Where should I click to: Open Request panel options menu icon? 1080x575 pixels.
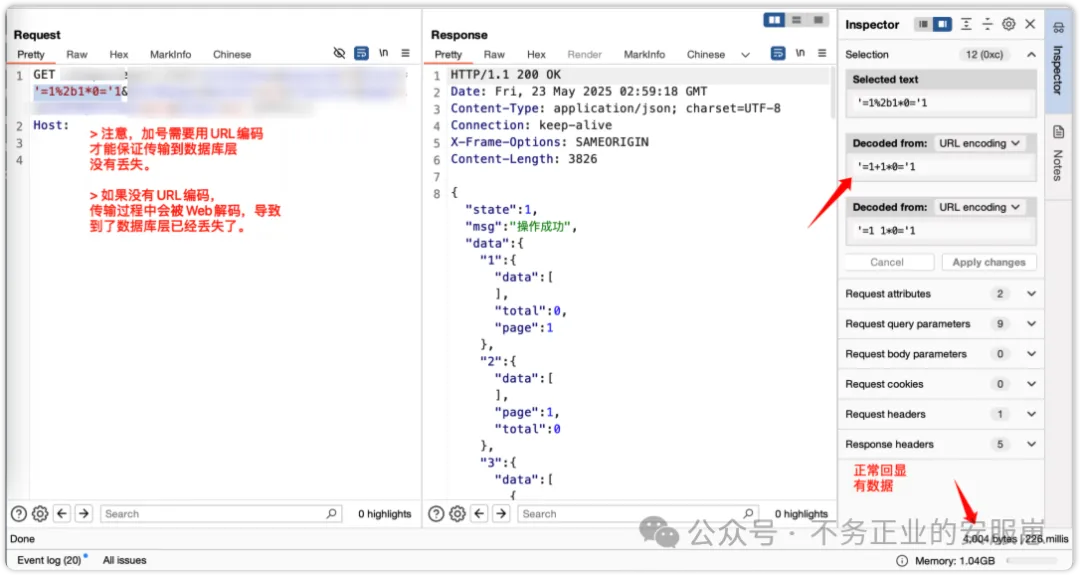[406, 53]
